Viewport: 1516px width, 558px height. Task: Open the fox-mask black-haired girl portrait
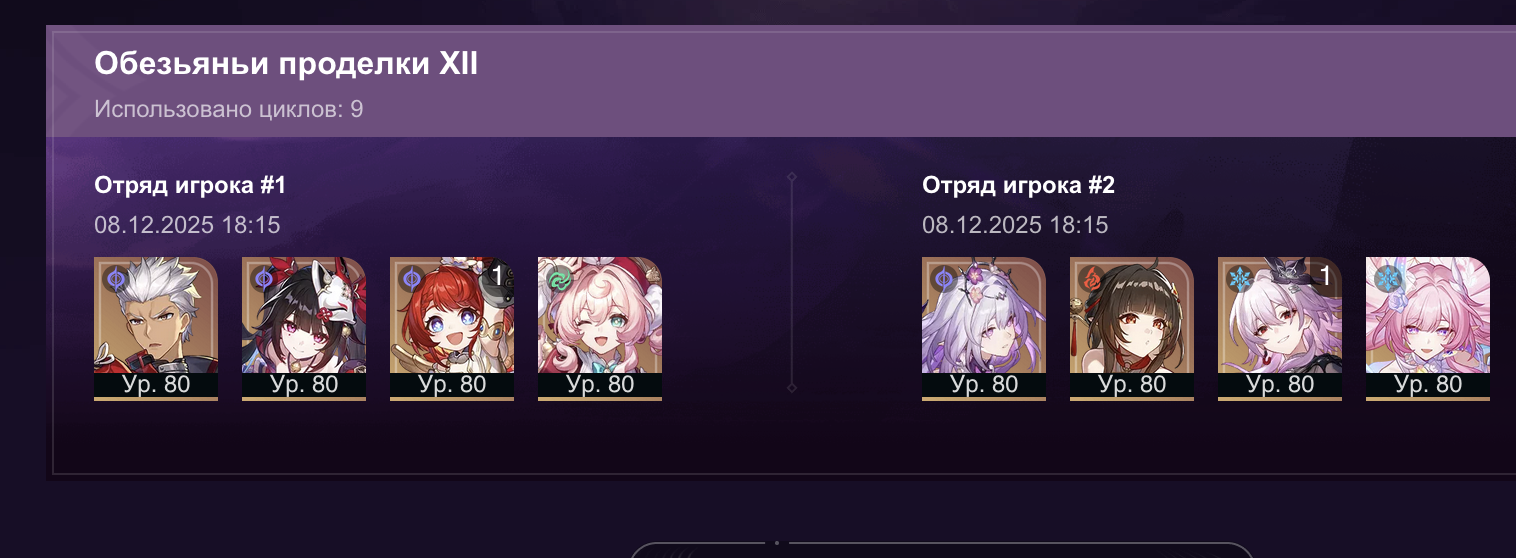[304, 328]
